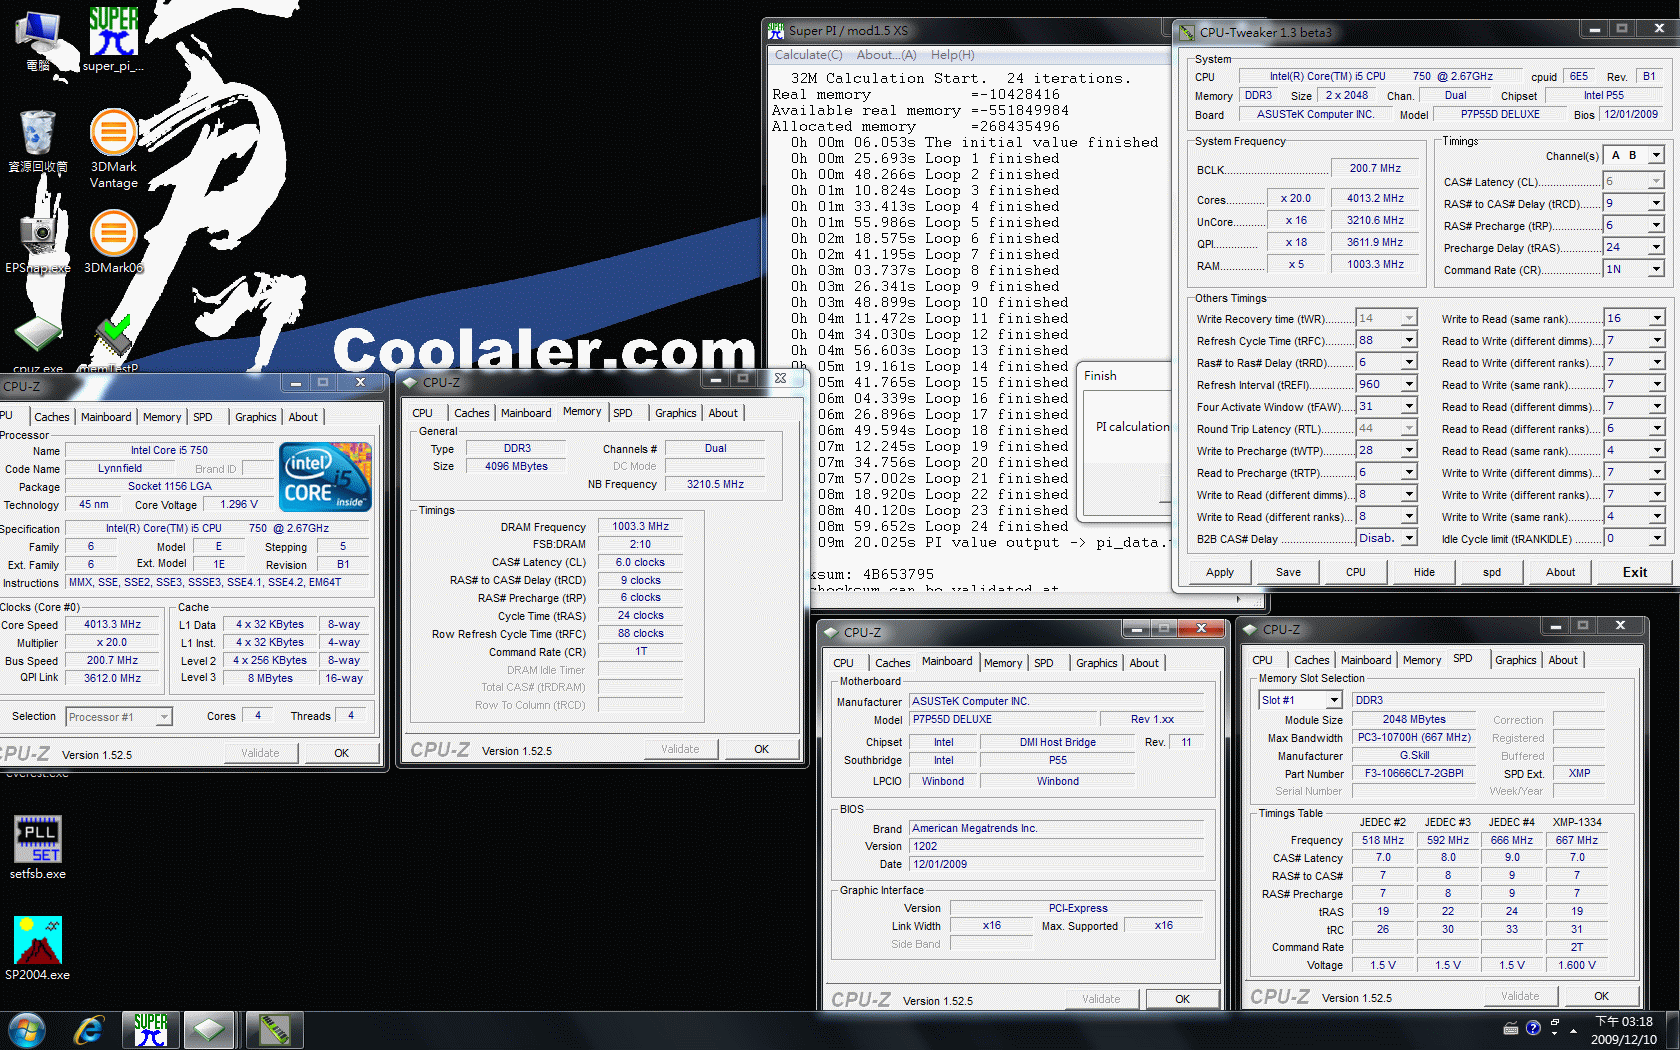Click Hide button in CPU-Tweaker
The height and width of the screenshot is (1050, 1680).
click(1424, 573)
